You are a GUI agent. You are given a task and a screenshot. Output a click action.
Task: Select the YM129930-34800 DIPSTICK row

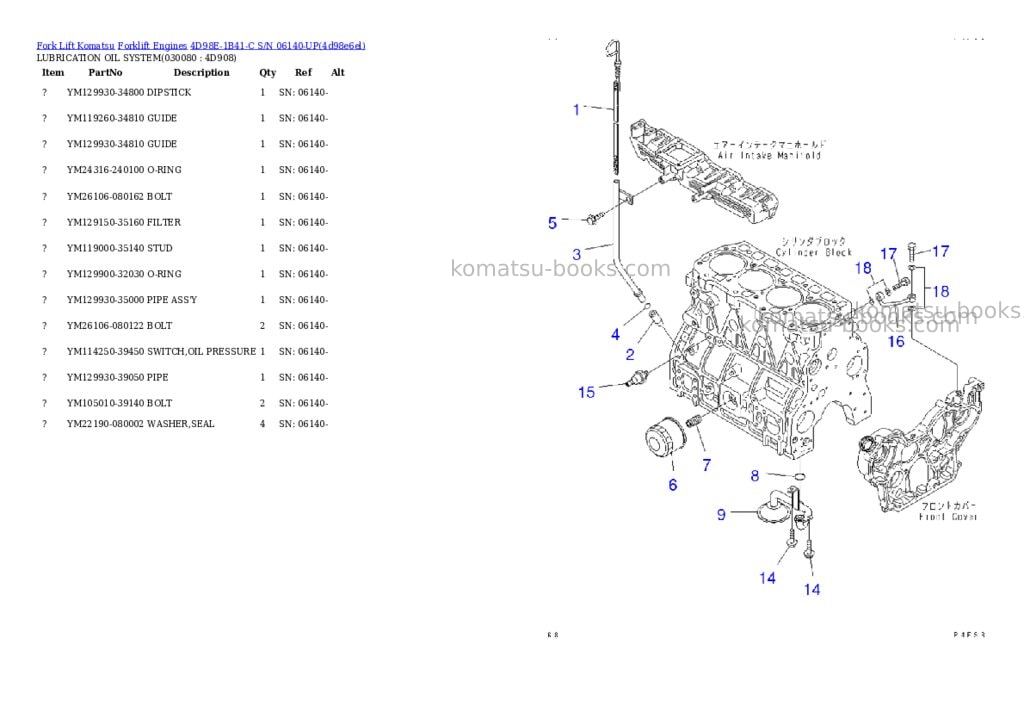click(185, 93)
